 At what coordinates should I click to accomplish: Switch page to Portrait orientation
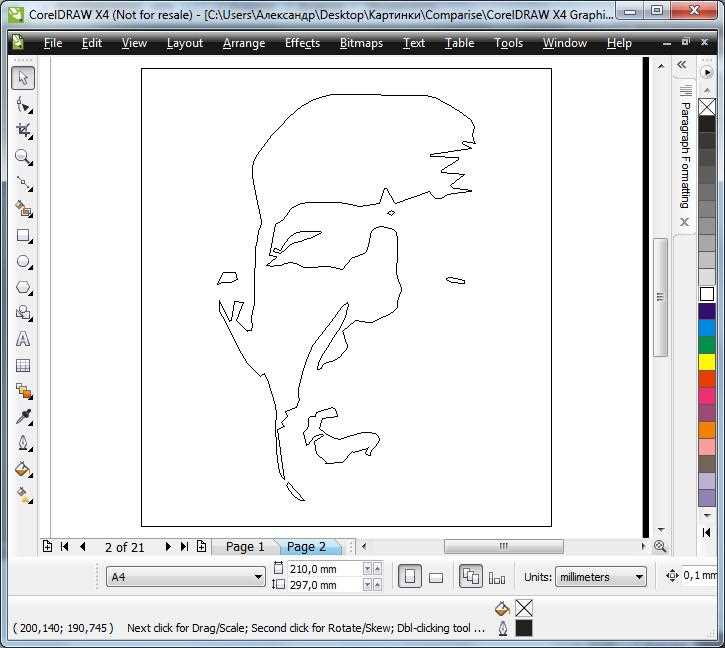point(410,576)
